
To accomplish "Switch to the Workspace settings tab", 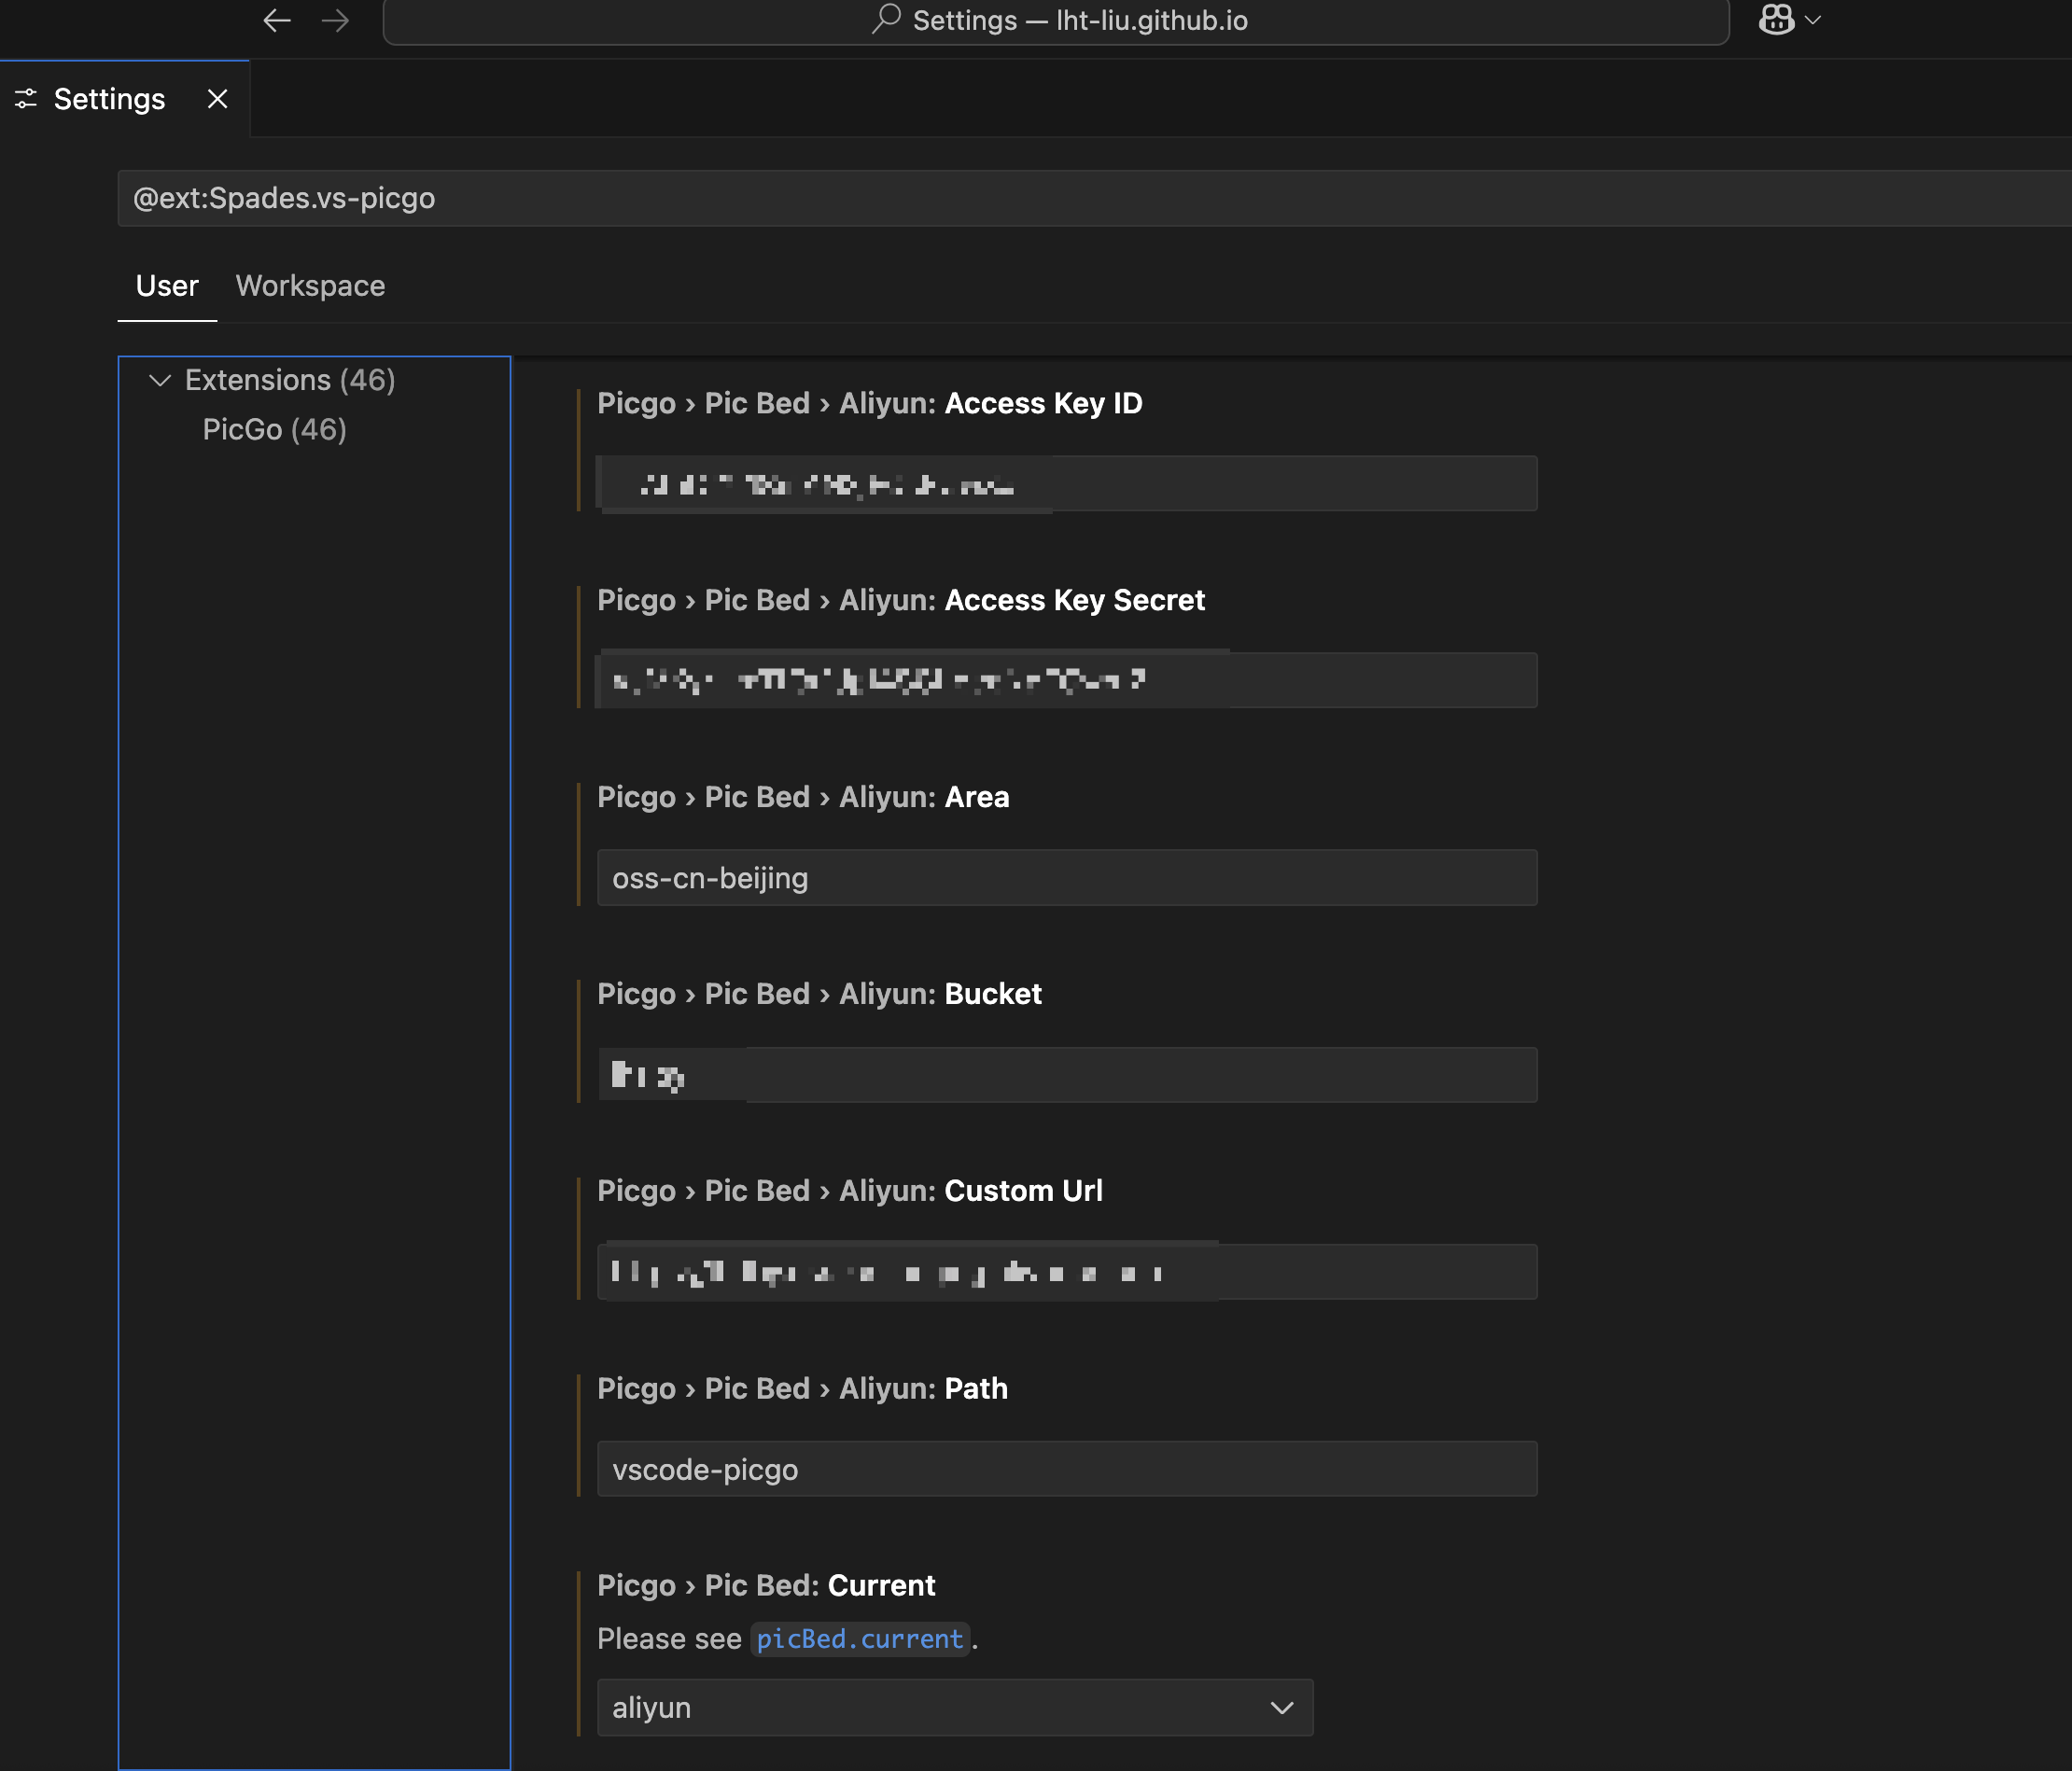I will coord(310,286).
